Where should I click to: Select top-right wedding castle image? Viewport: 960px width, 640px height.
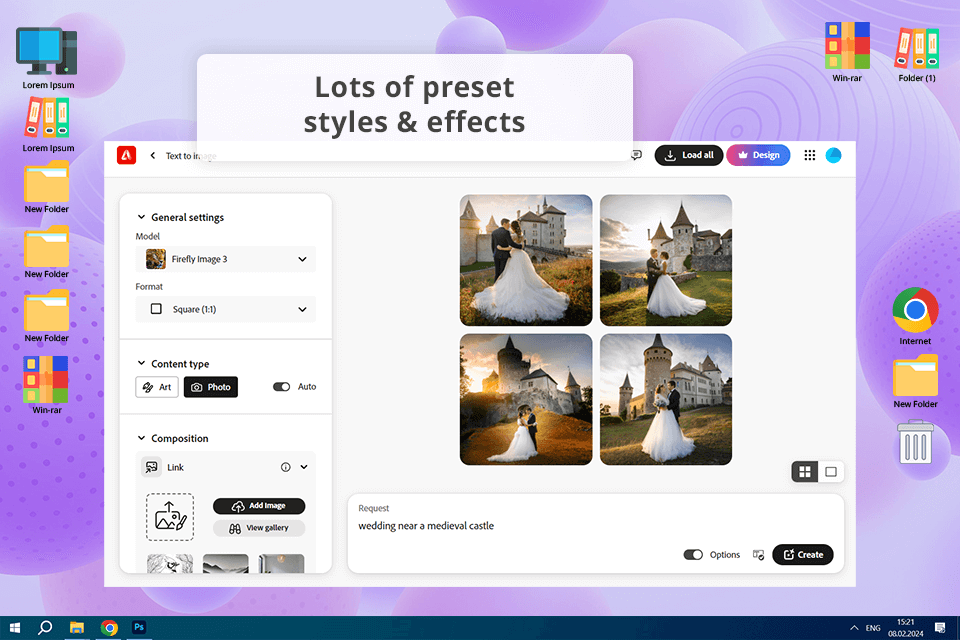[x=666, y=260]
